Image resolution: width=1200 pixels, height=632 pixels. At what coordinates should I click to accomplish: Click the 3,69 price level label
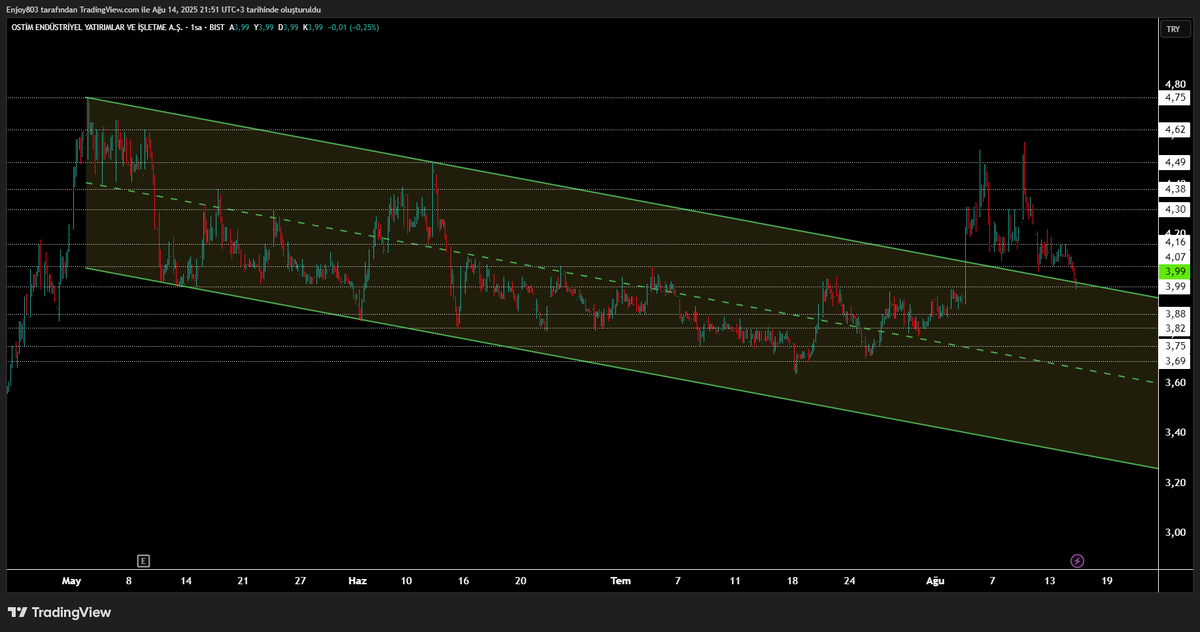pos(1175,361)
